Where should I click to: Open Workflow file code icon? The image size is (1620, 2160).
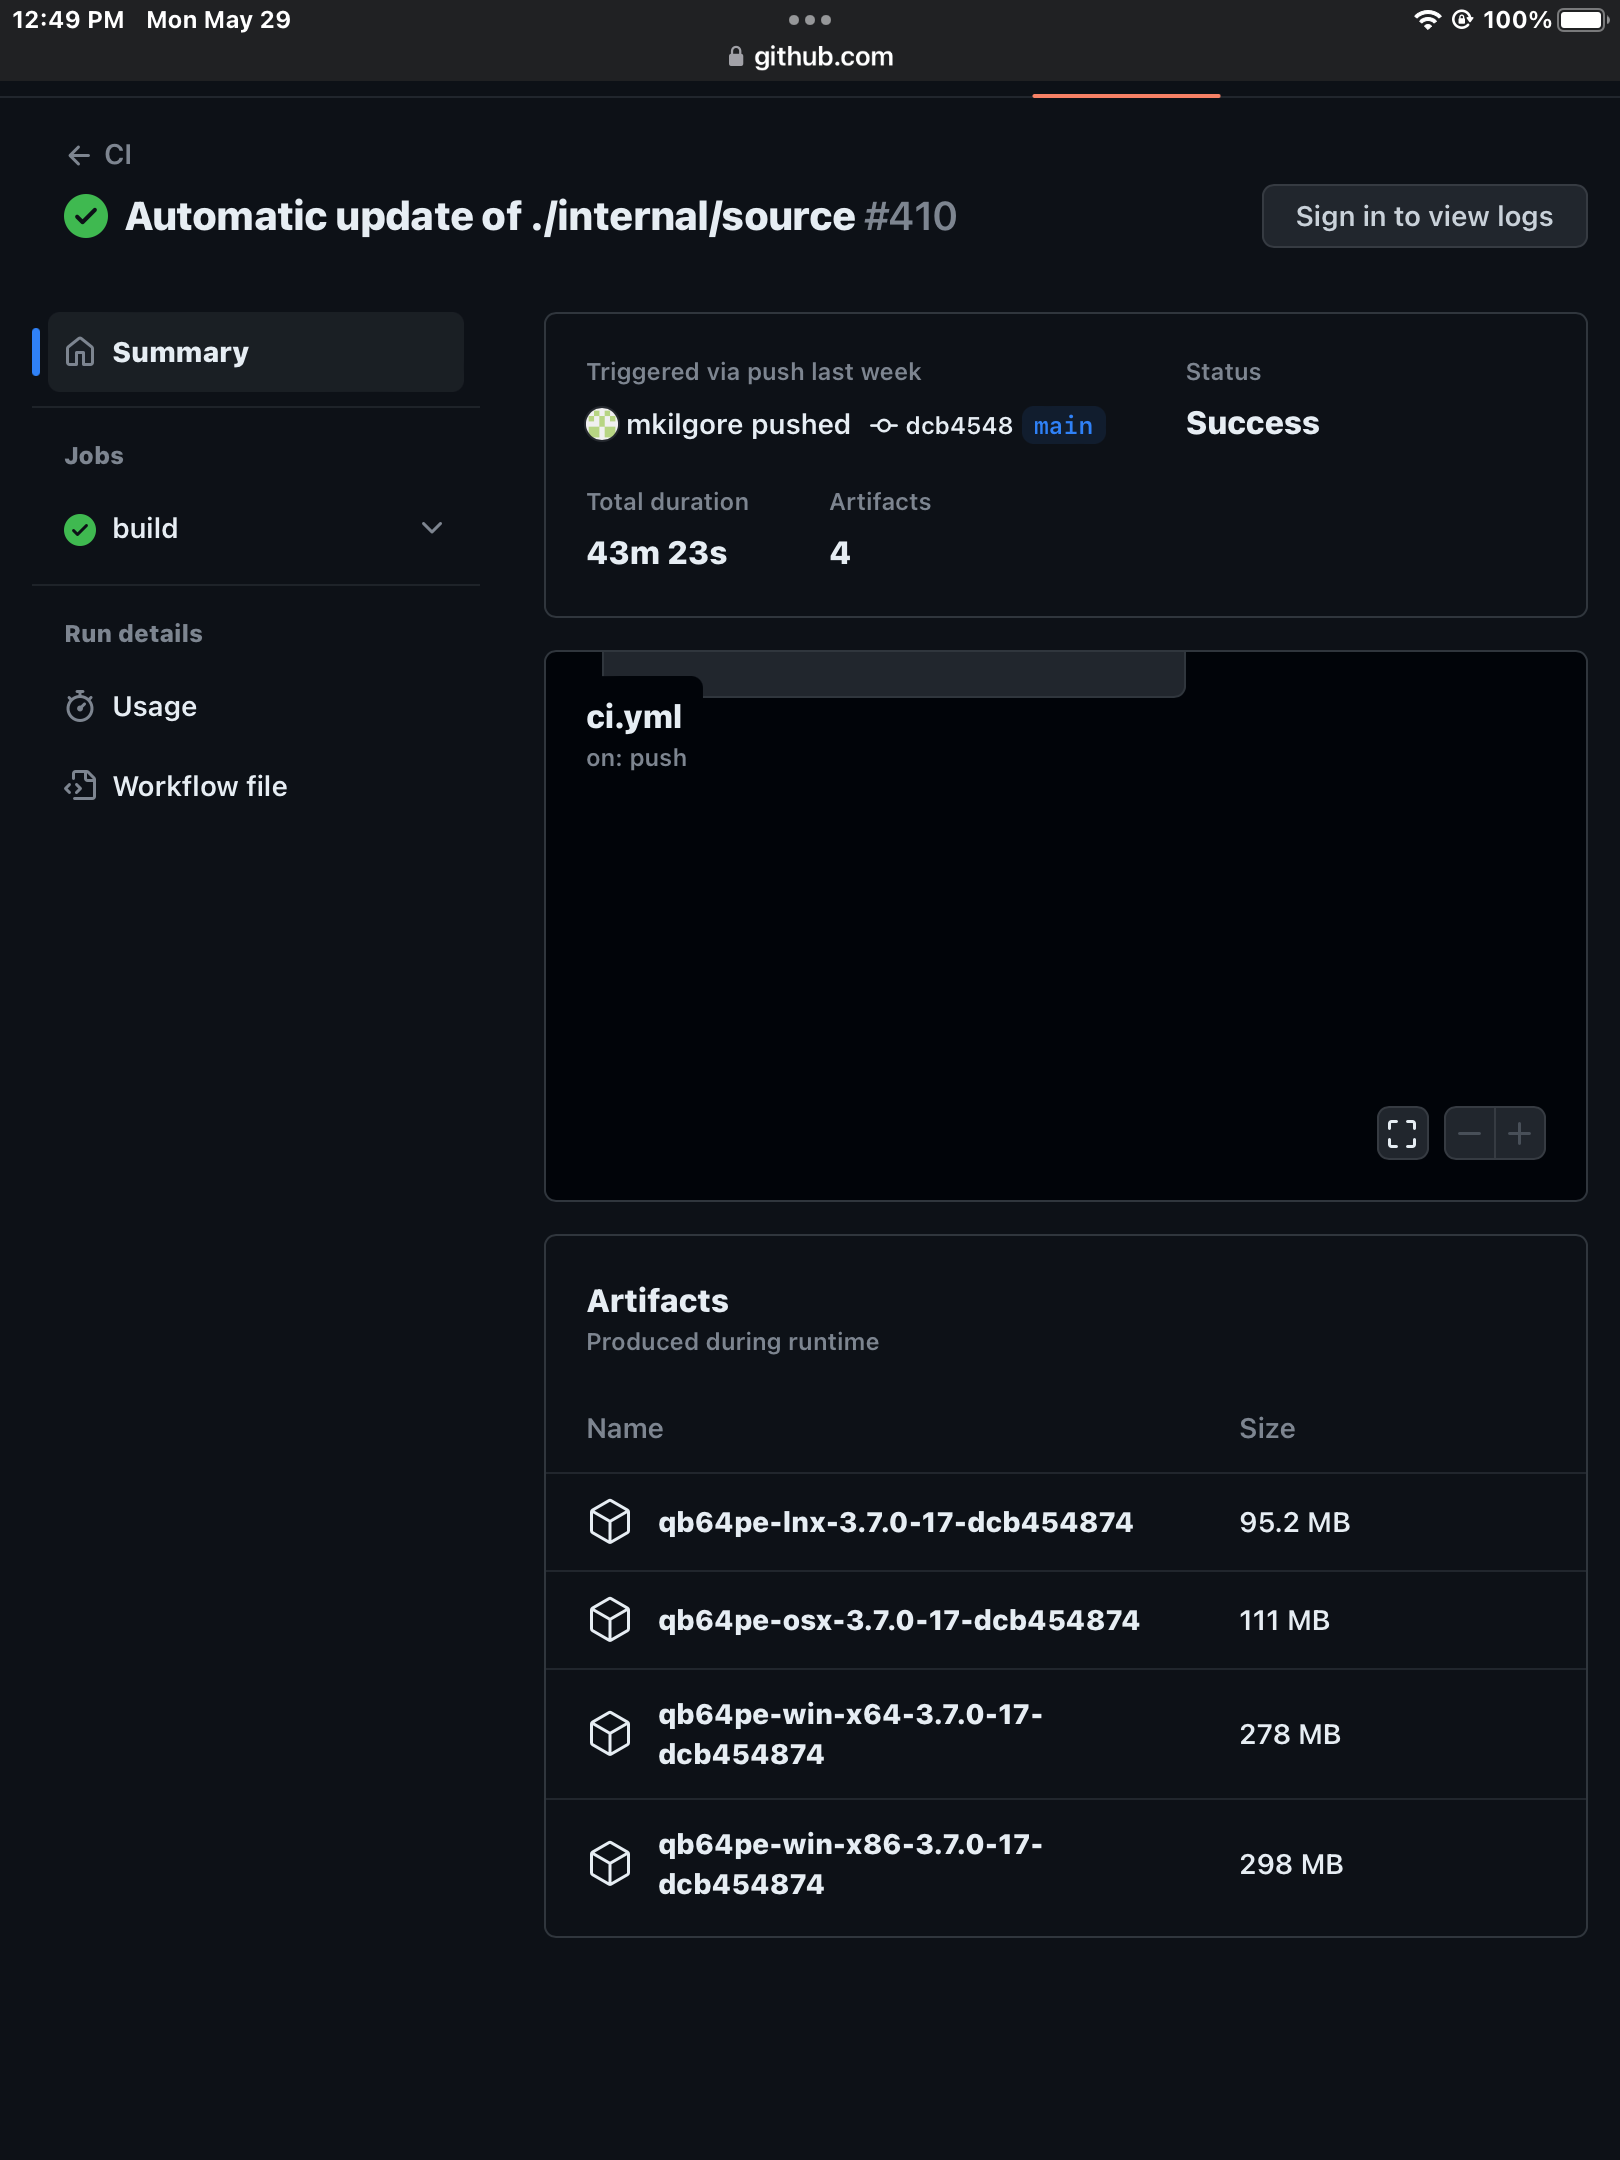click(80, 786)
